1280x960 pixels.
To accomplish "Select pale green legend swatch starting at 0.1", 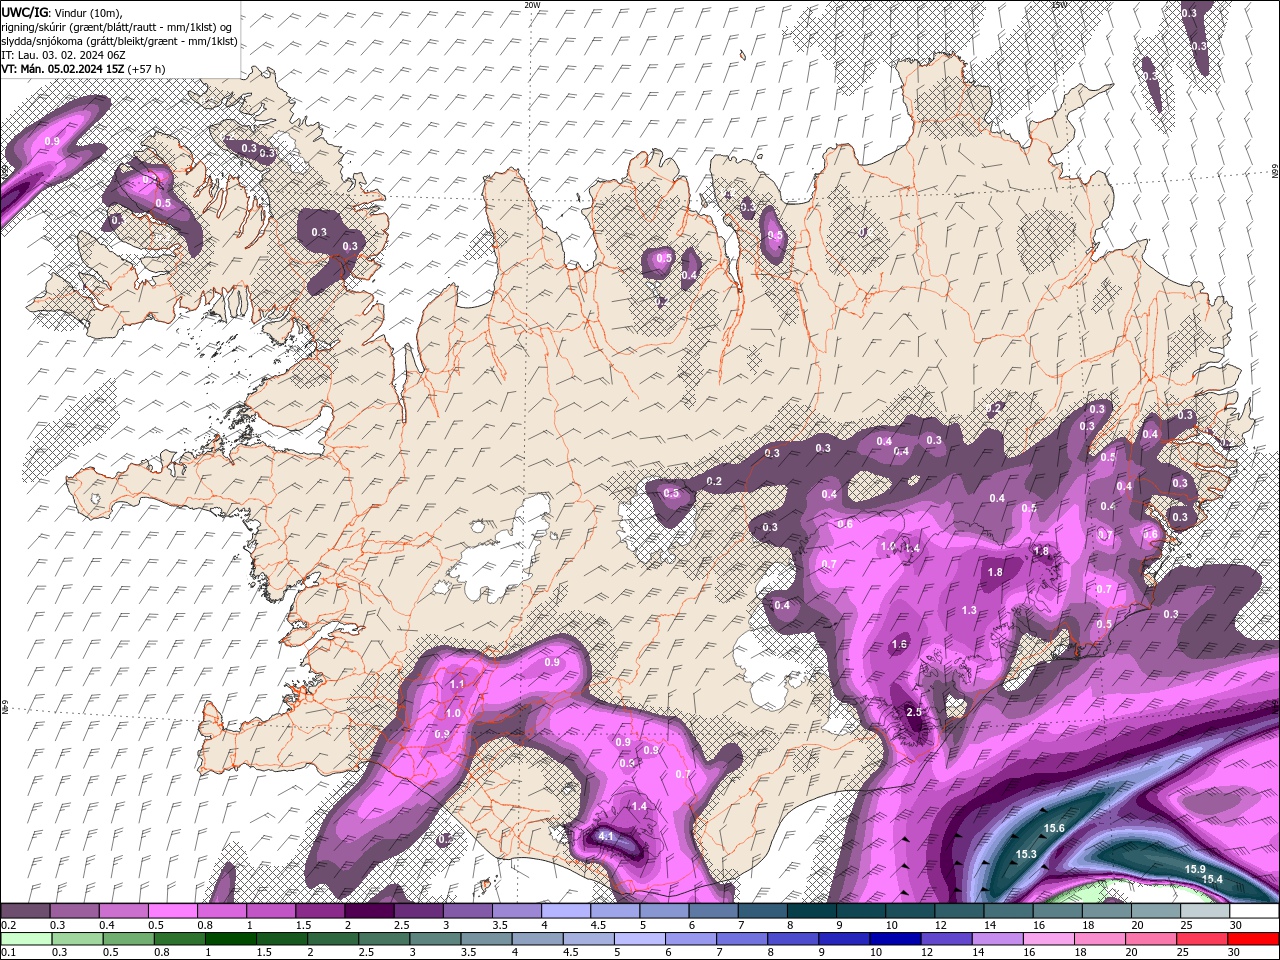I will pos(26,939).
